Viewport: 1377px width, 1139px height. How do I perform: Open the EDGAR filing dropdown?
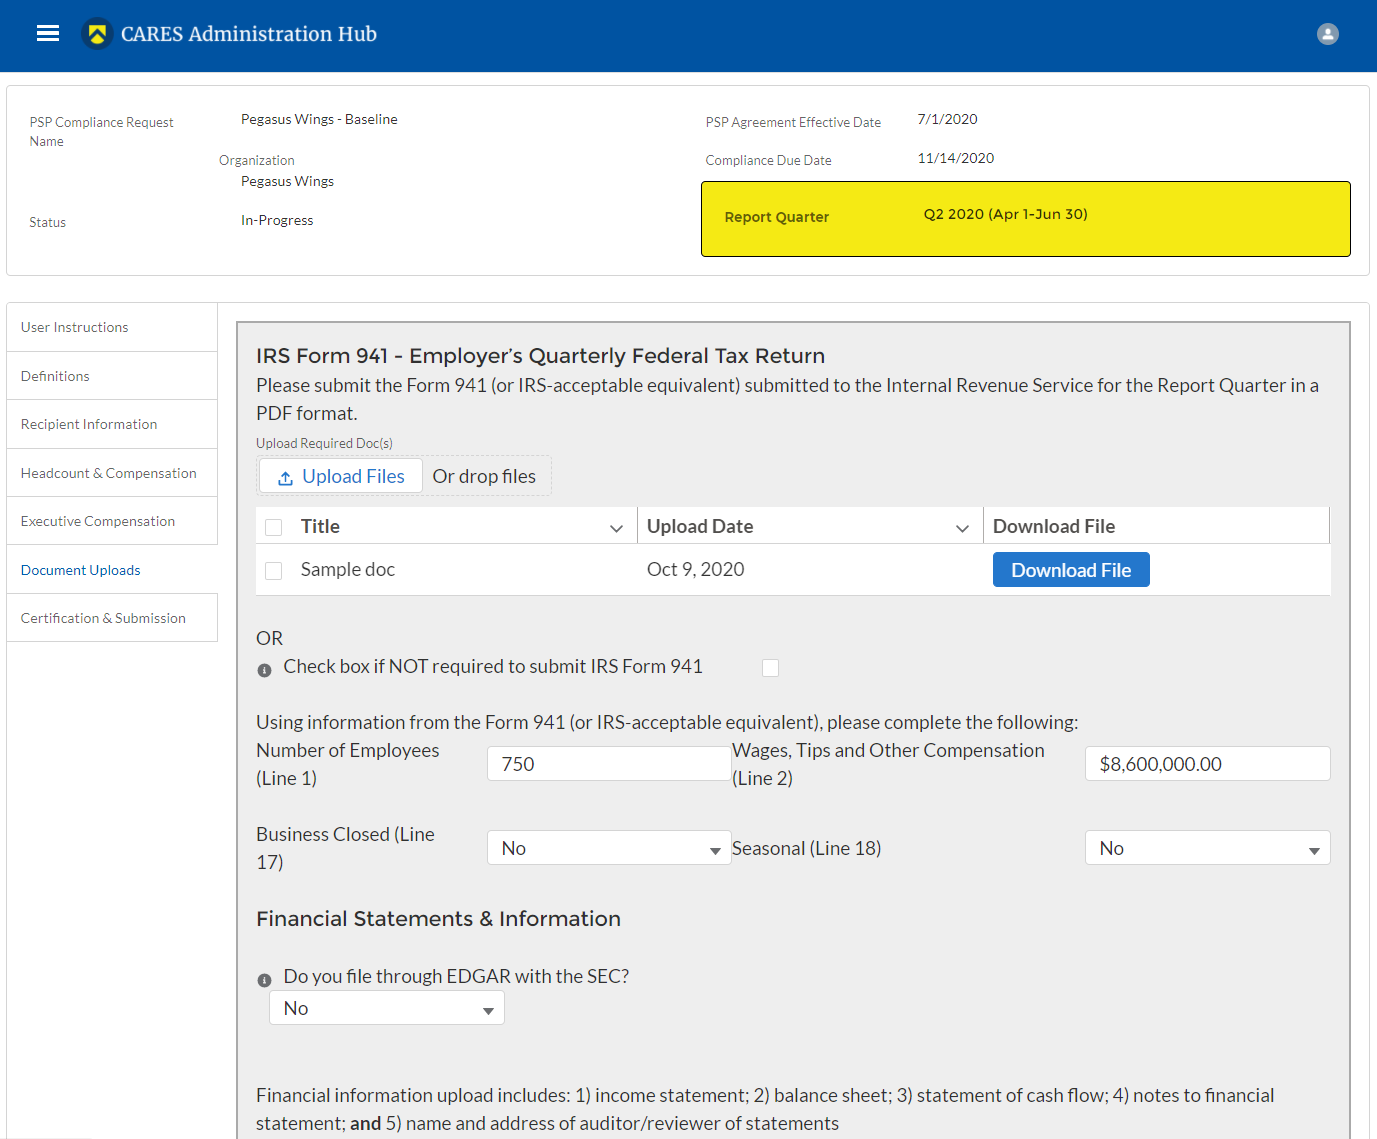click(x=386, y=1008)
